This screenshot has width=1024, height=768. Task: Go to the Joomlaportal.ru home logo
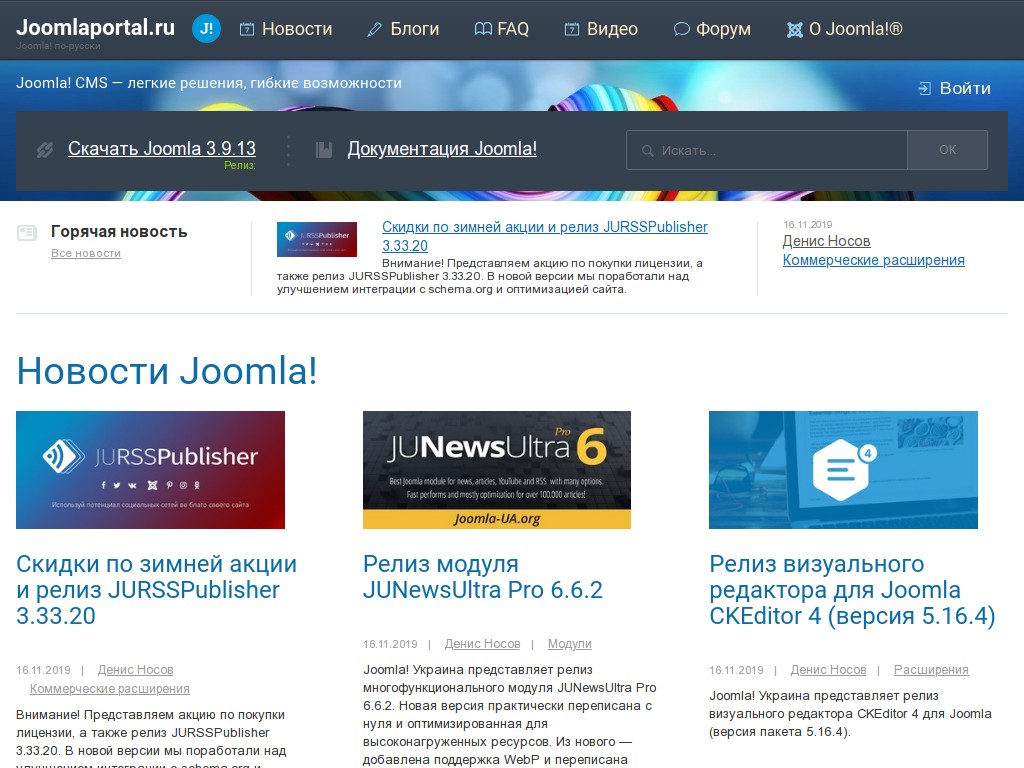[95, 27]
